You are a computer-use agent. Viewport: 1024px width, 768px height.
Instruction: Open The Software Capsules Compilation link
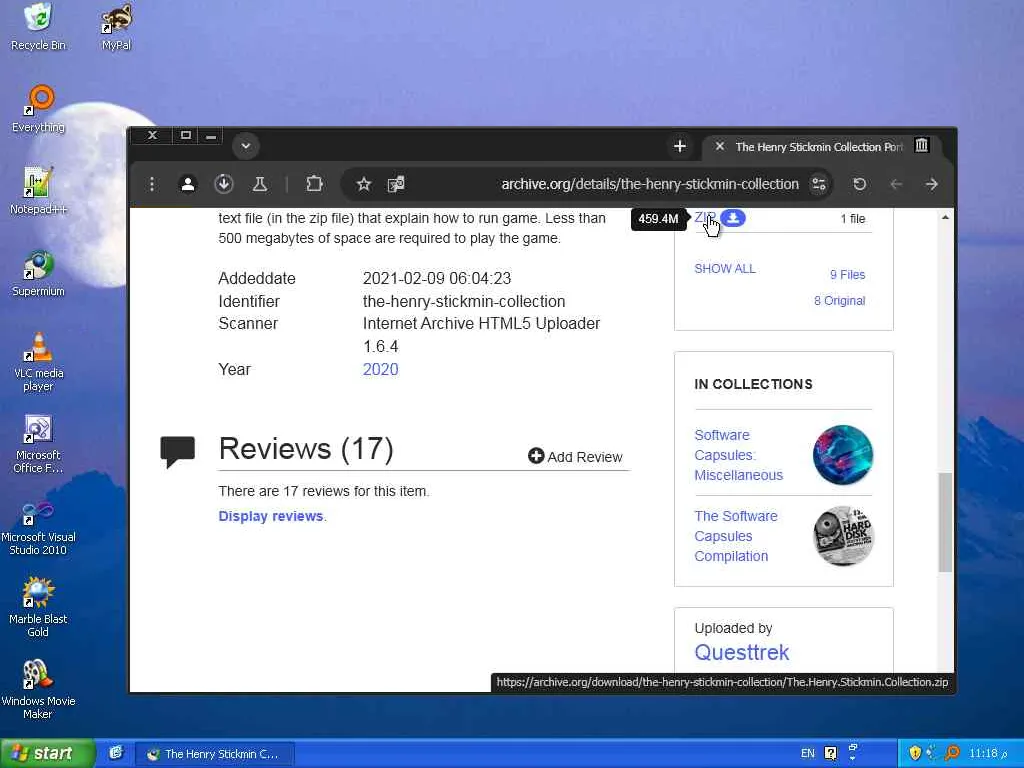(735, 536)
